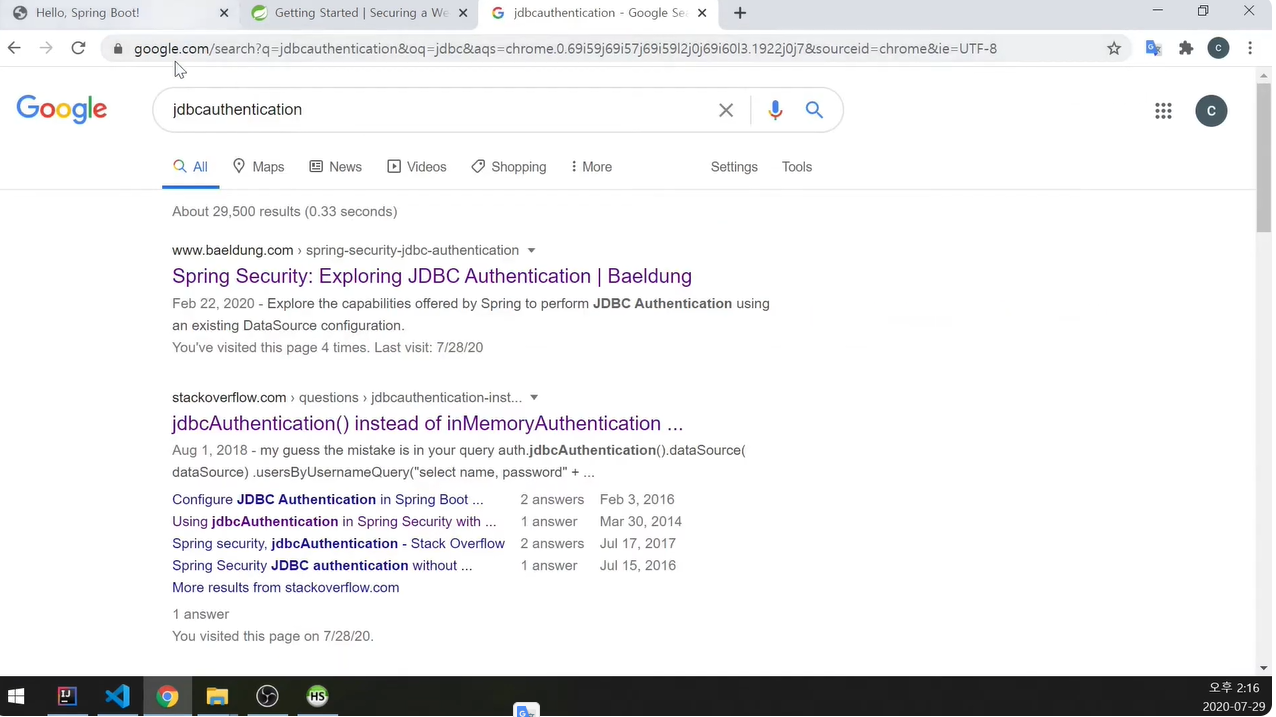Screen dimensions: 1276x717
Task: Click www.baeldung.com breadcrumb text
Action: pos(233,251)
